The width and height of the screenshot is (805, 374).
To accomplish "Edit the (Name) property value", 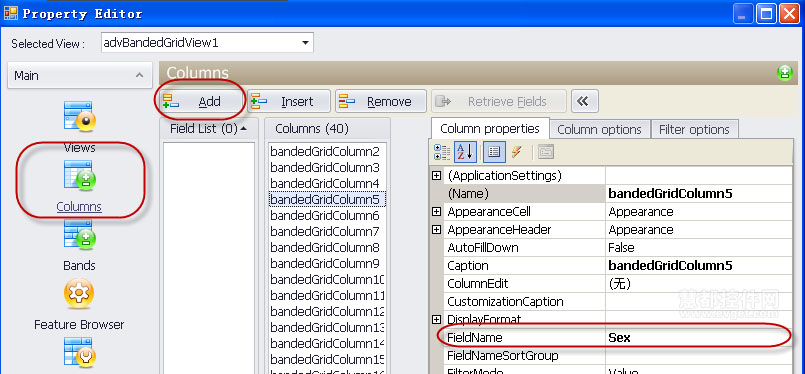I will pos(699,194).
